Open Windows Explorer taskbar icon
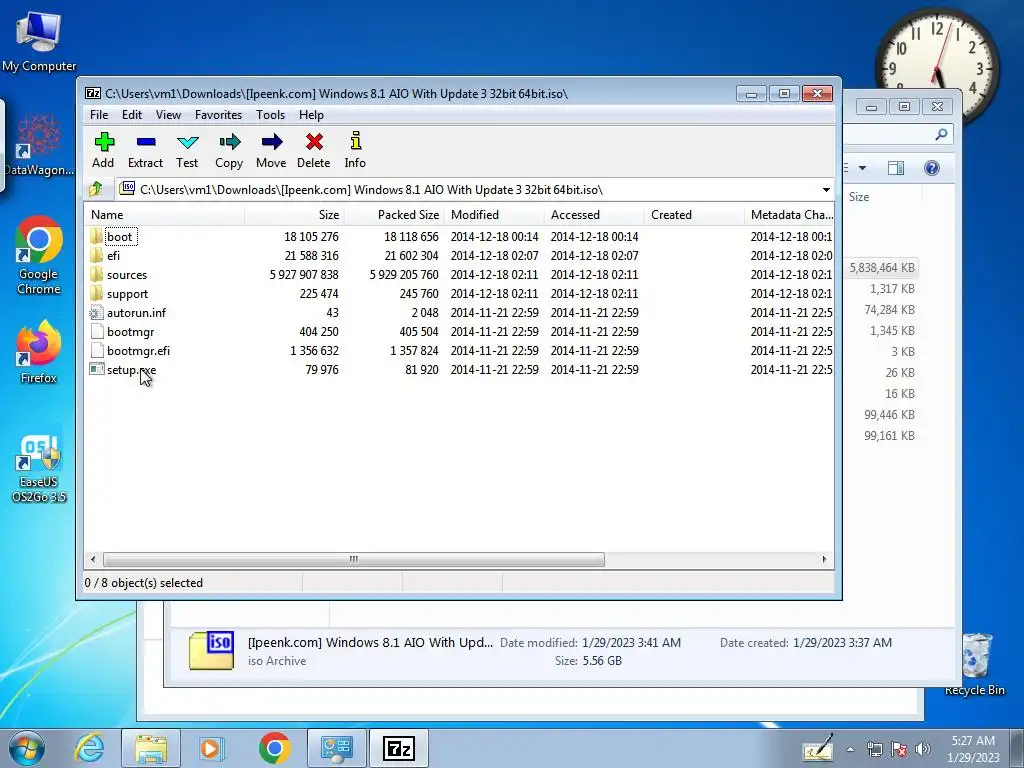Image resolution: width=1024 pixels, height=768 pixels. [151, 748]
